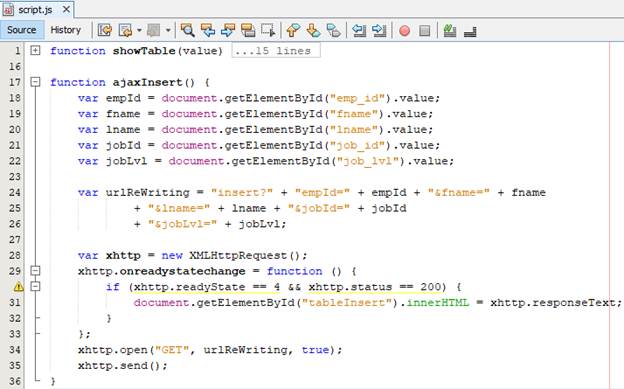Click inside the "job_lvl" string
This screenshot has height=389, width=624.
coord(368,161)
